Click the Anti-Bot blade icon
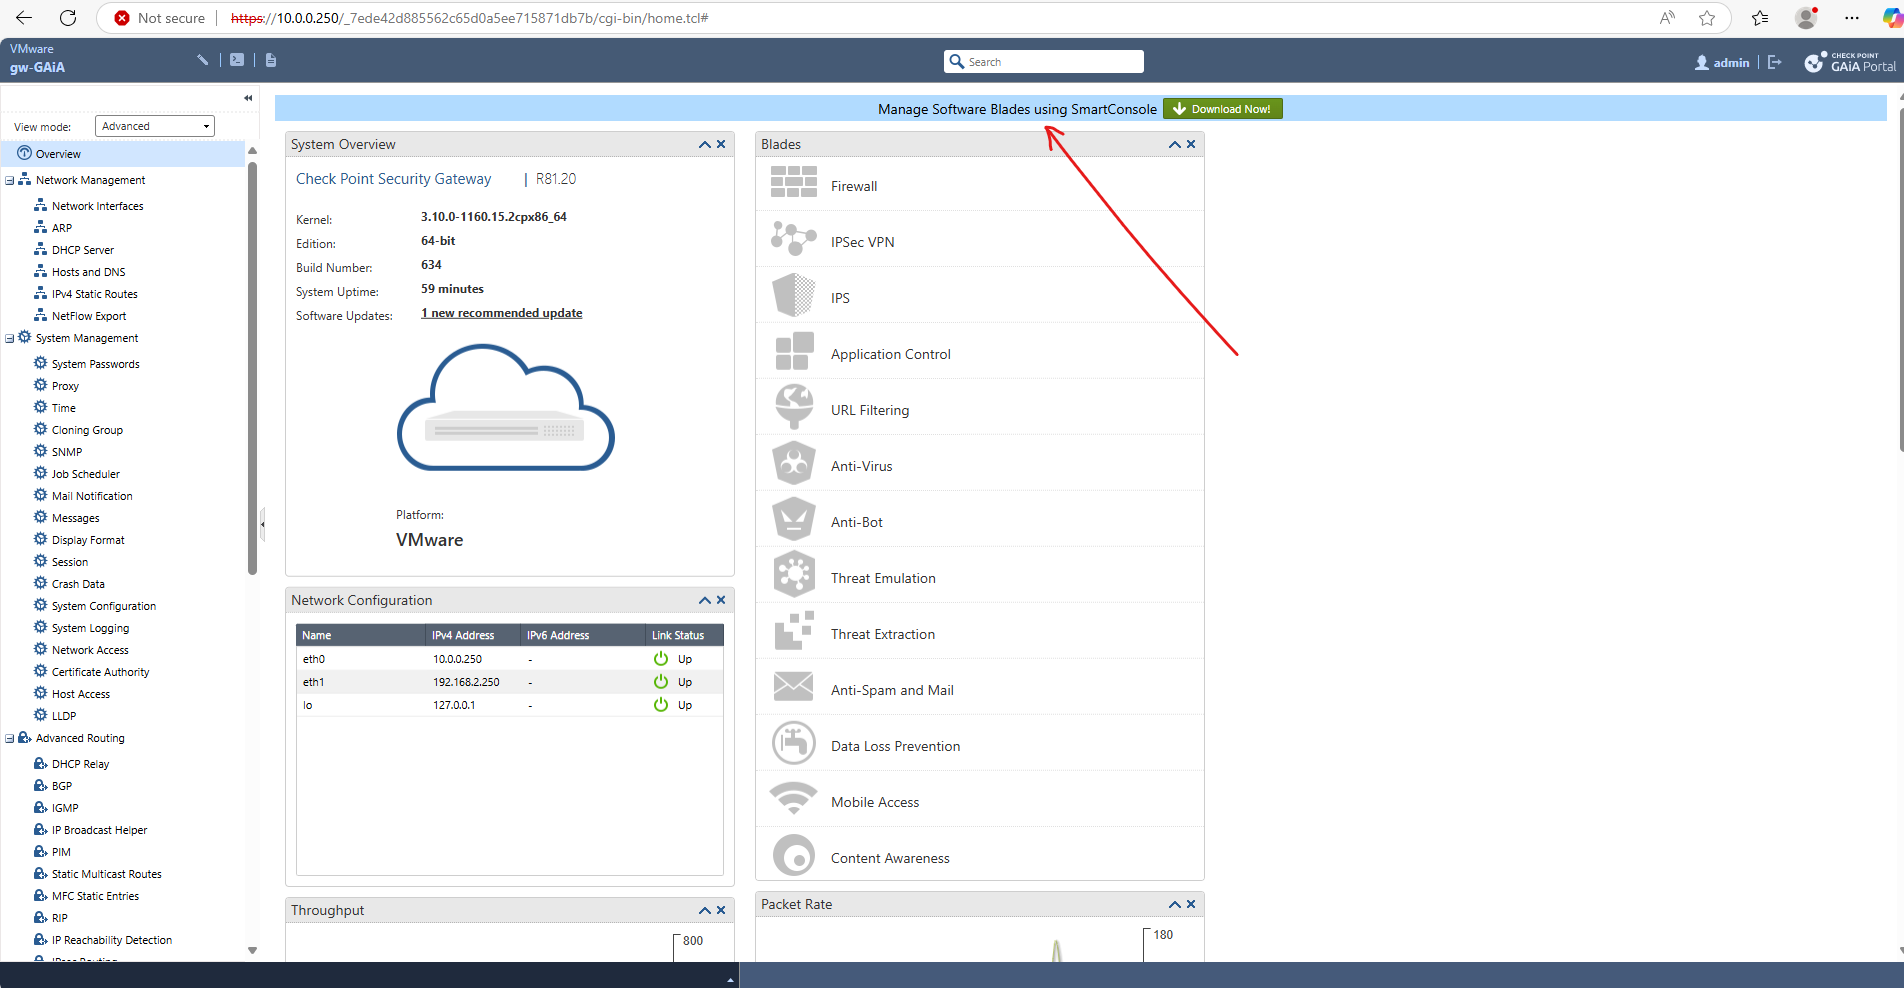Viewport: 1904px width, 988px height. tap(794, 519)
